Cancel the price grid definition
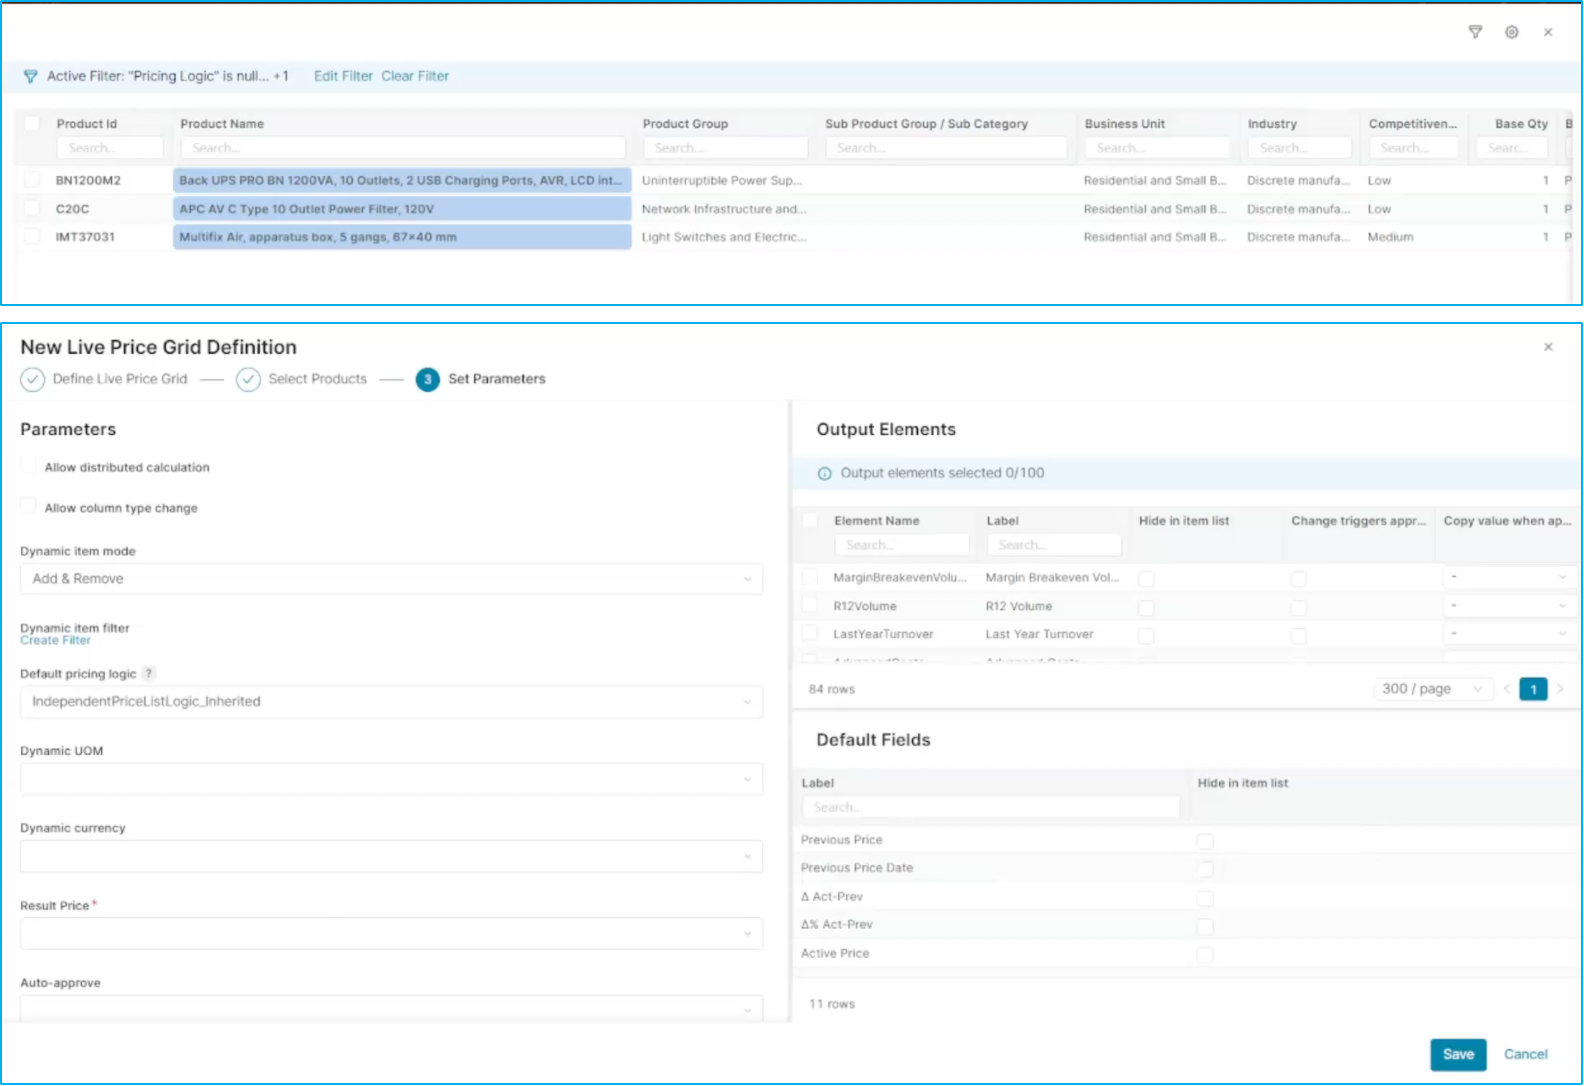Screen dimensions: 1584x1086 pos(1526,1054)
